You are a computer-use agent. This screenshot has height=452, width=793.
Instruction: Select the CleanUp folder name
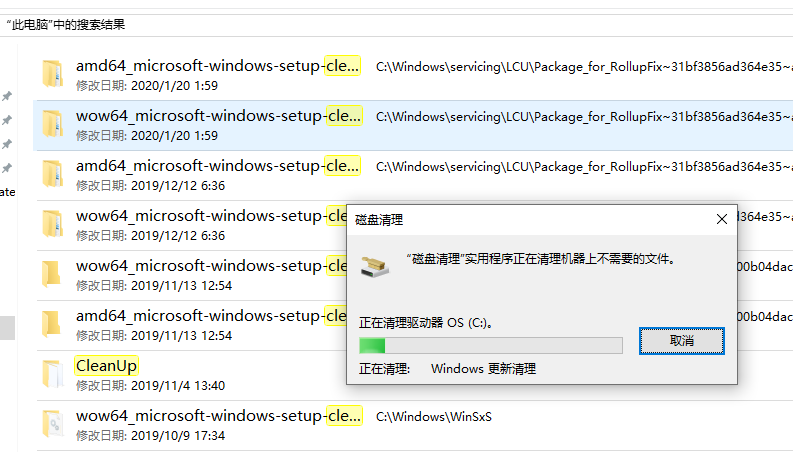click(x=106, y=365)
